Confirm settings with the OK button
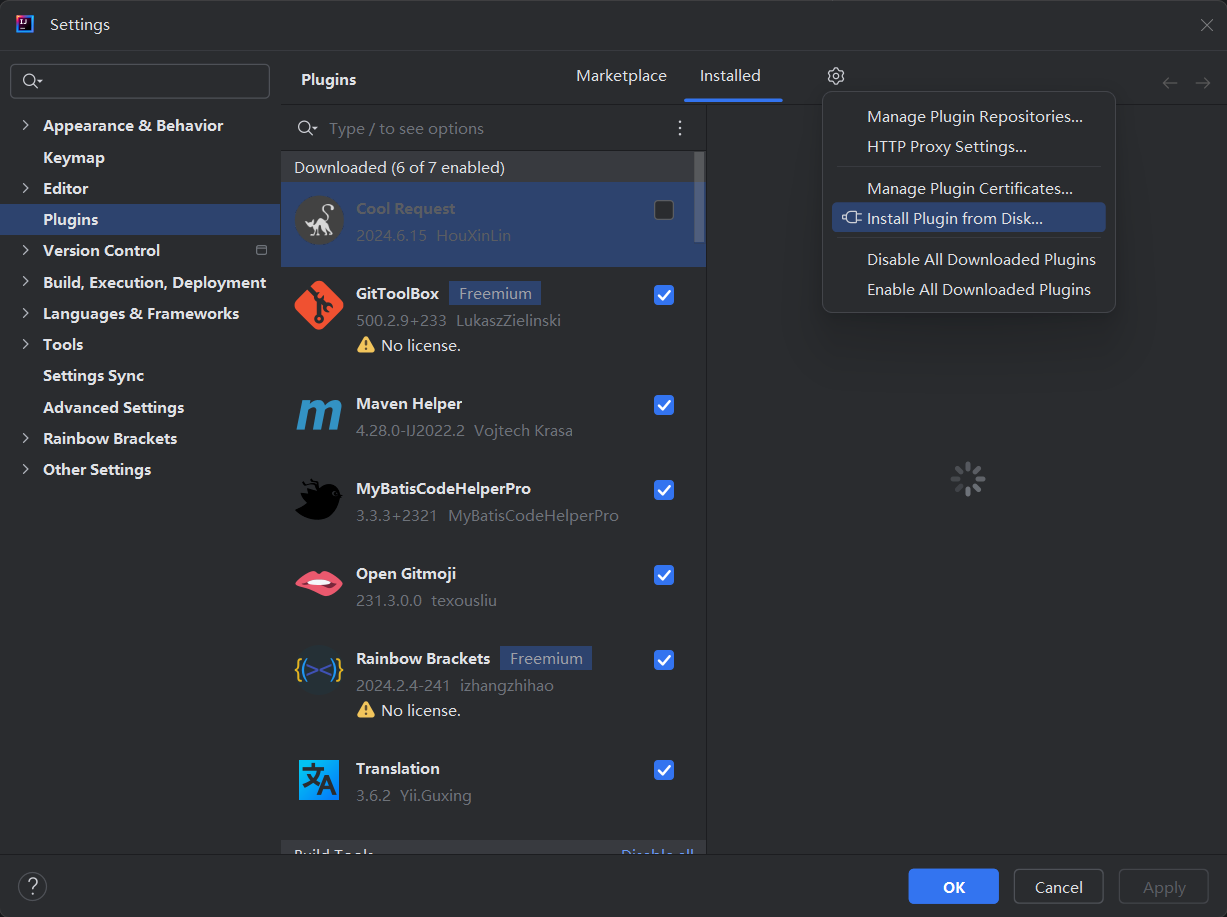Image resolution: width=1227 pixels, height=917 pixels. click(954, 887)
